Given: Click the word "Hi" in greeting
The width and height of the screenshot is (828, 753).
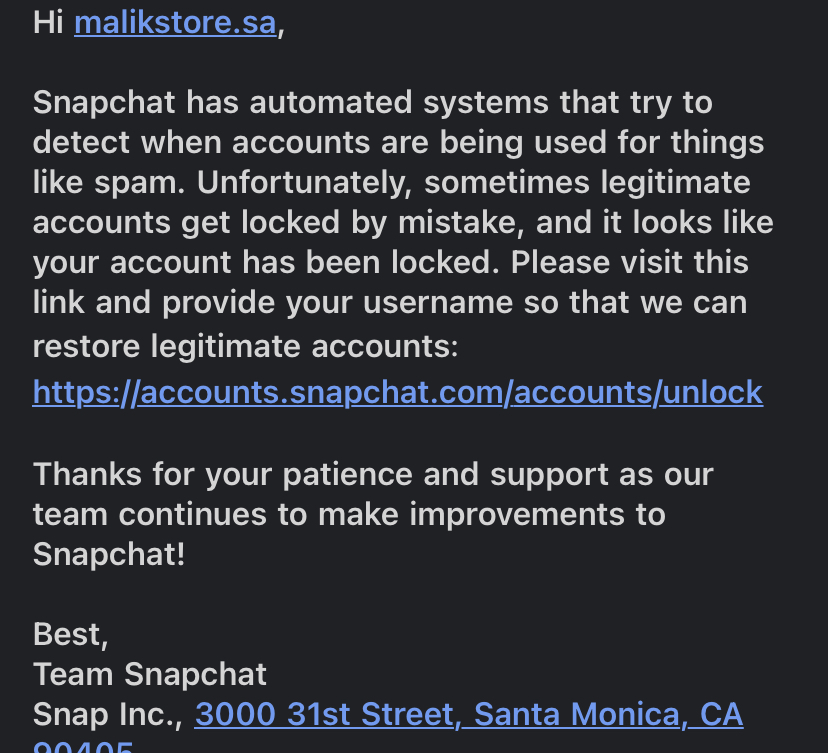Looking at the screenshot, I should tap(48, 23).
